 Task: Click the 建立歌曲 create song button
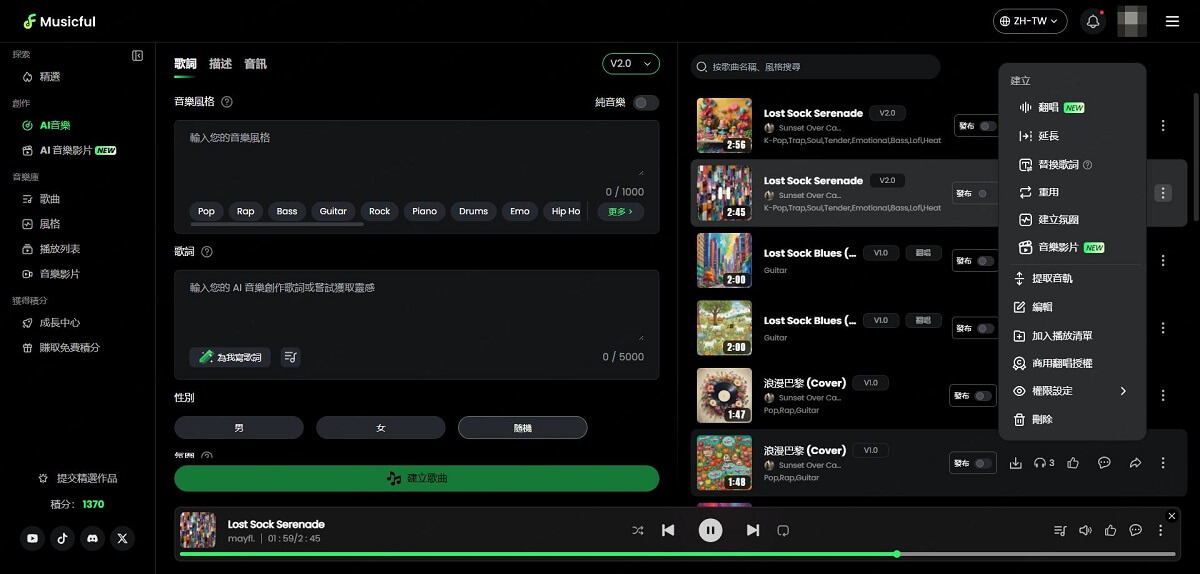pos(417,478)
